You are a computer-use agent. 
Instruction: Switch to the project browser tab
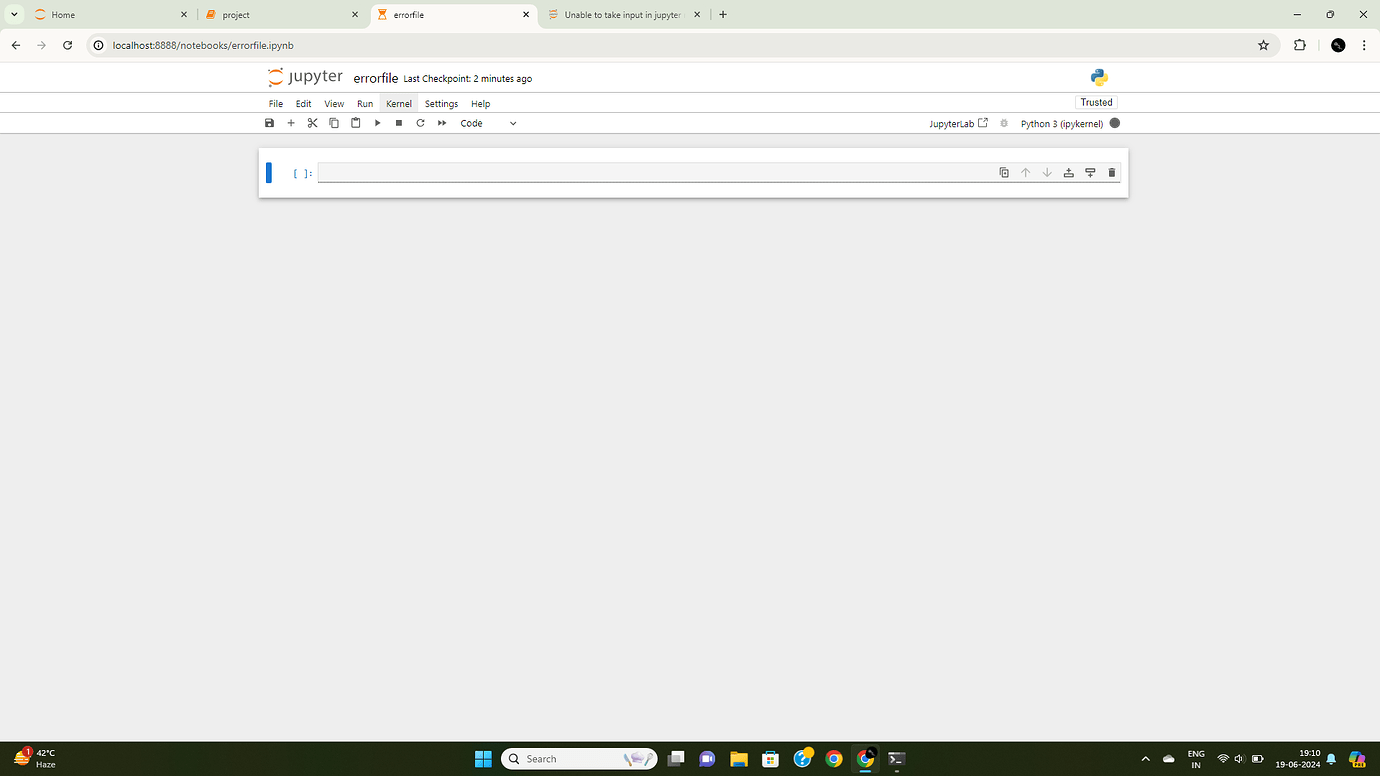[x=282, y=15]
